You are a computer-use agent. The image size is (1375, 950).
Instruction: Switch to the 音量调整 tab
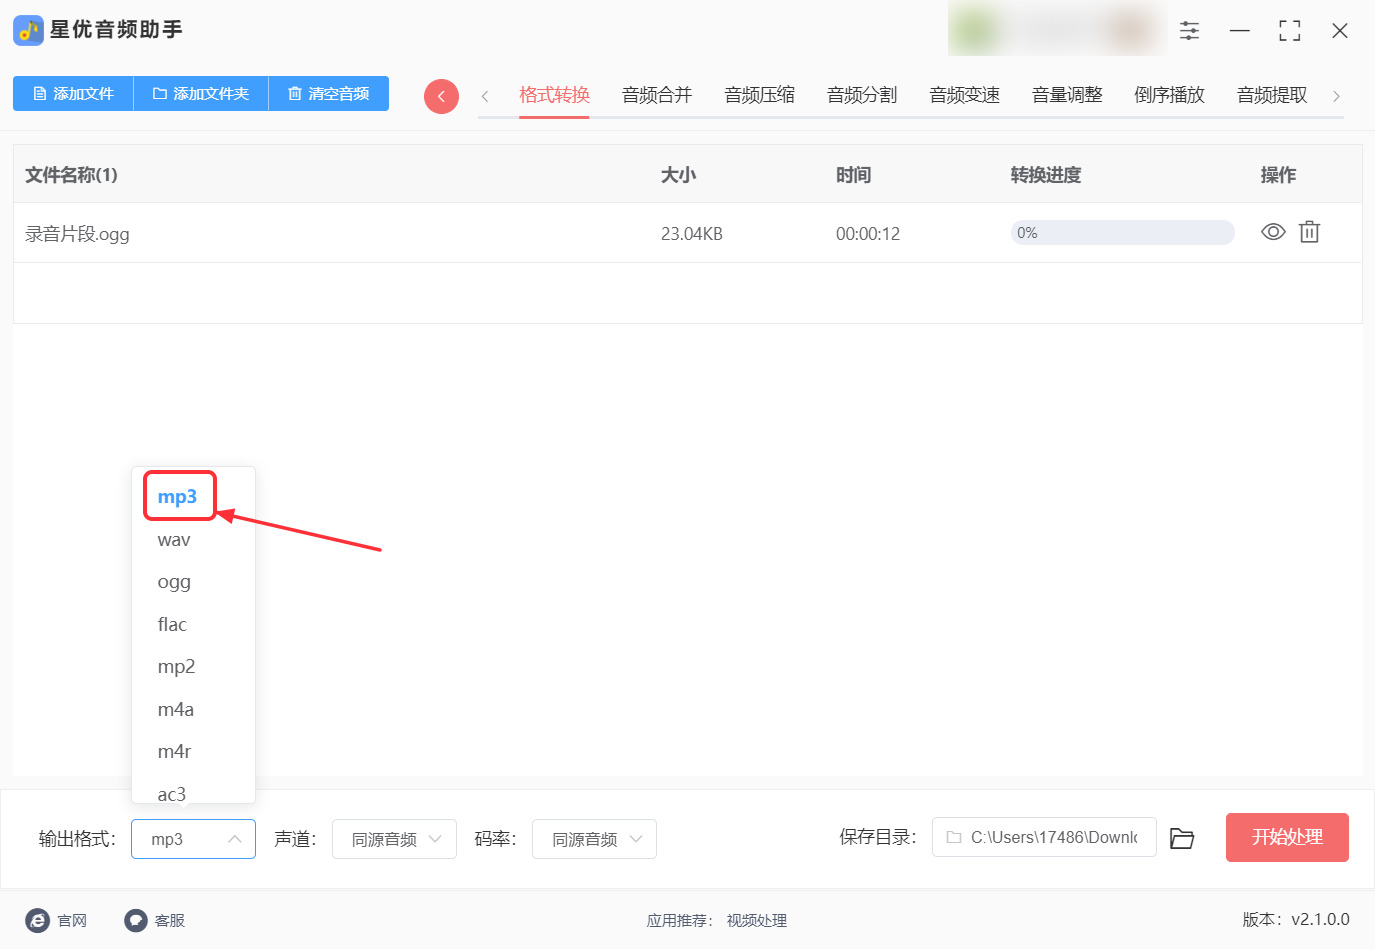point(1067,95)
